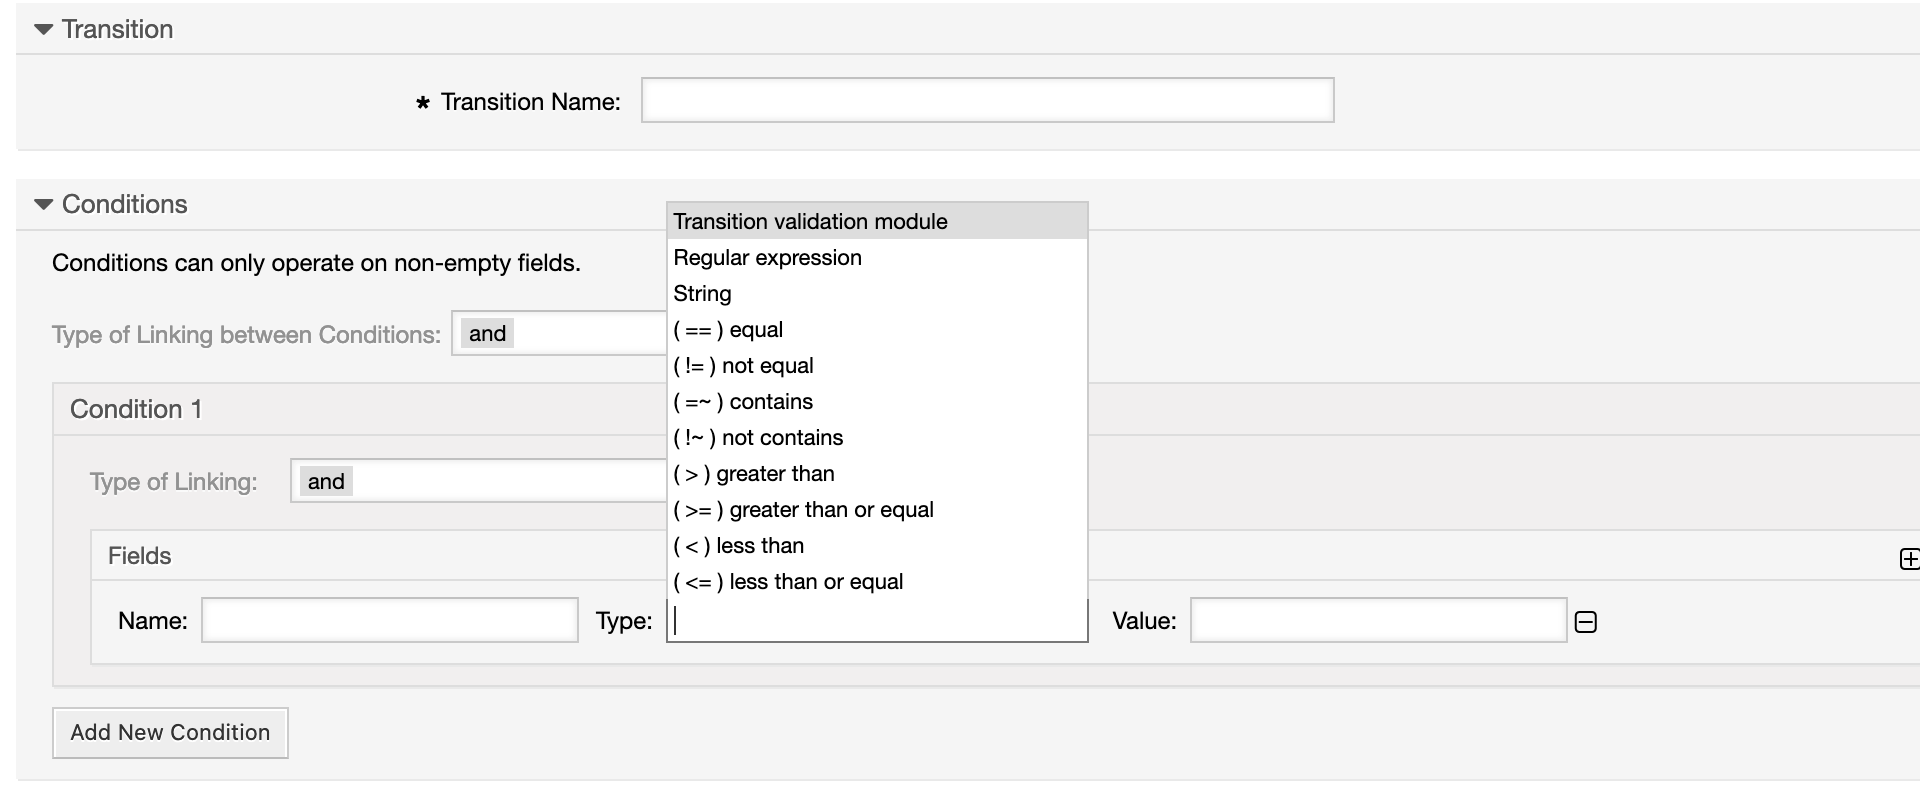This screenshot has height=800, width=1920.
Task: Open Condition 1 Type of Linking dropdown
Action: (480, 481)
